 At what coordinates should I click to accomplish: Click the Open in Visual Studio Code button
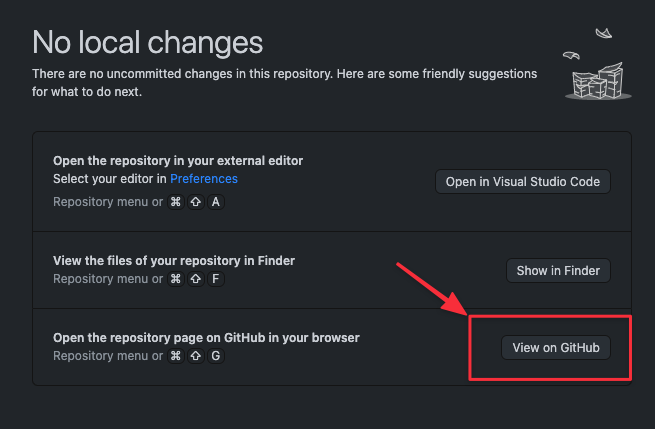click(523, 182)
